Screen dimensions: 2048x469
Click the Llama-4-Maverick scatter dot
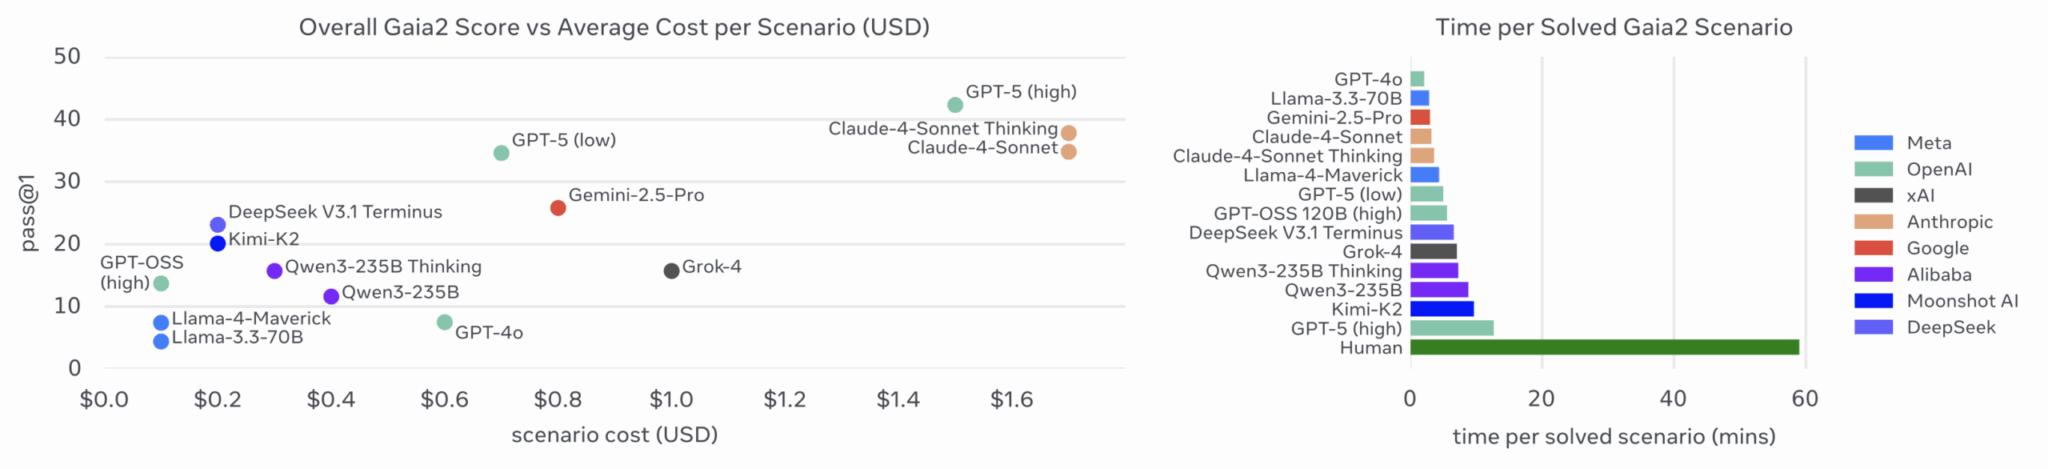point(161,322)
